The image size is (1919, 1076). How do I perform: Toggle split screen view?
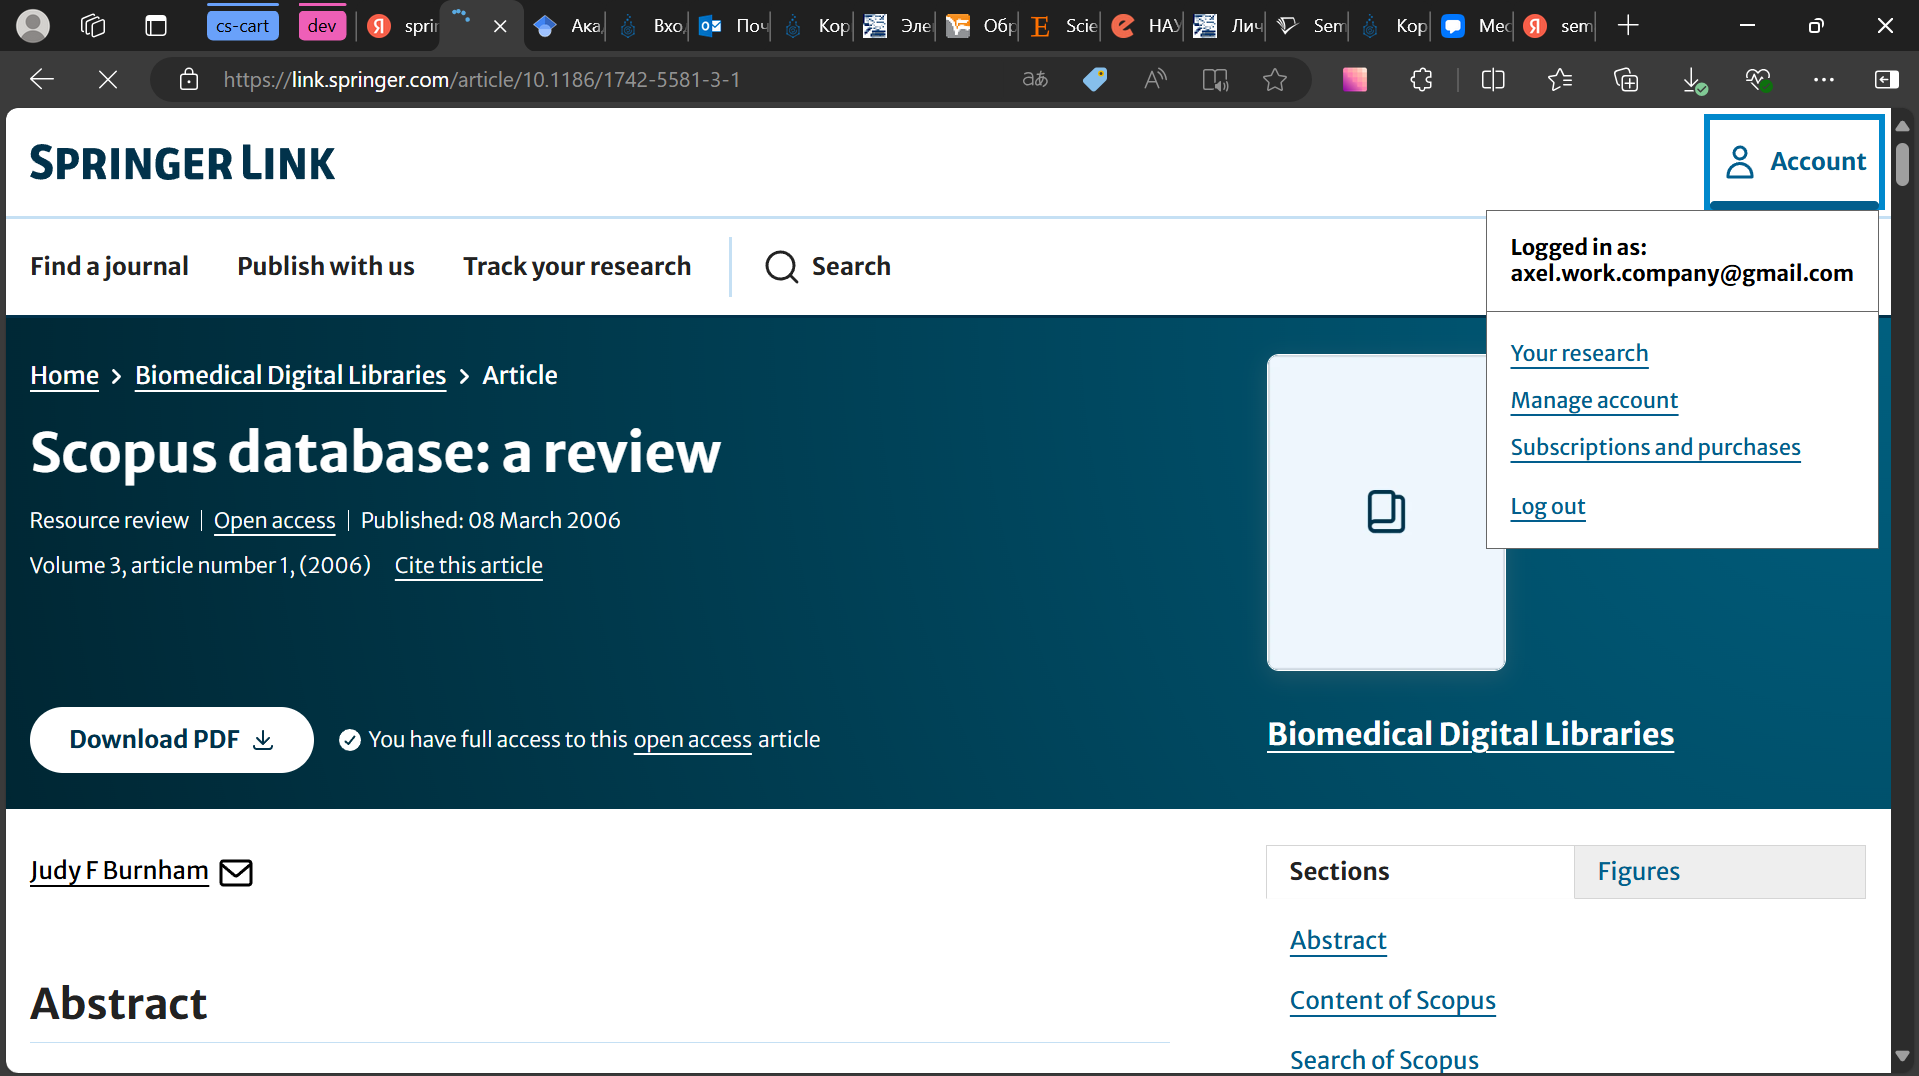tap(1493, 79)
